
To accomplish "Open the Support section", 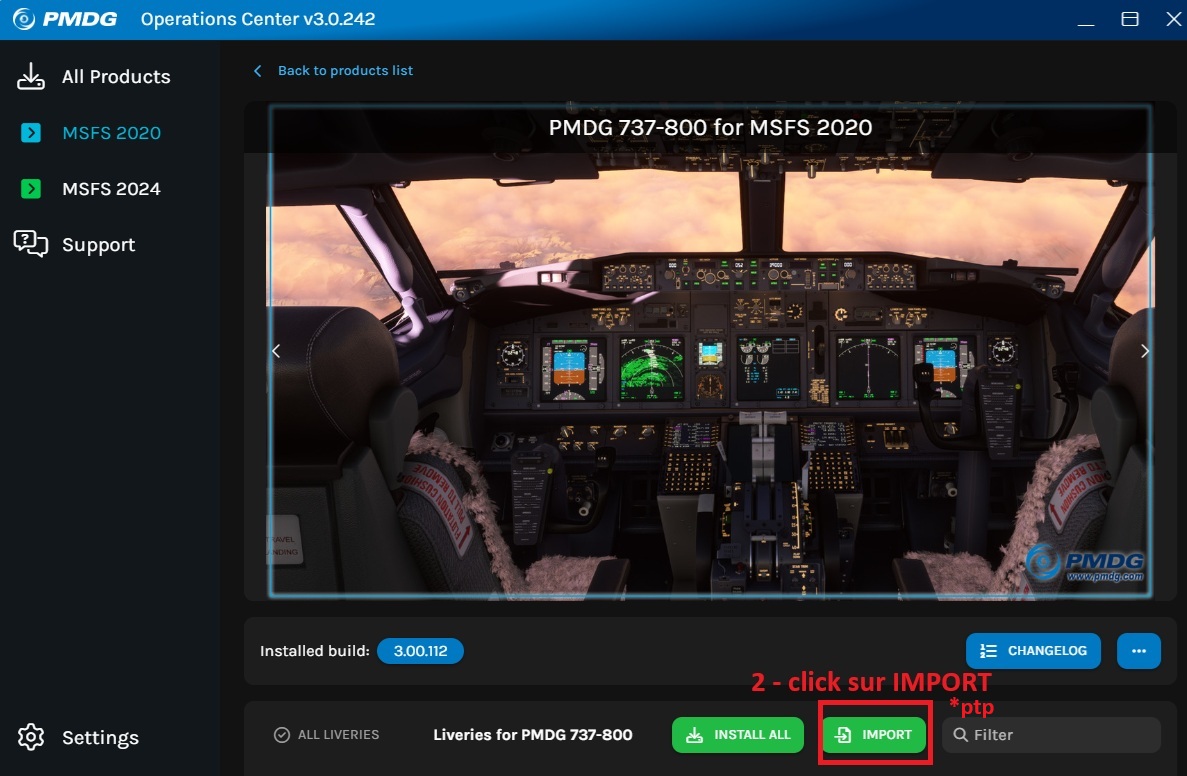I will point(74,245).
